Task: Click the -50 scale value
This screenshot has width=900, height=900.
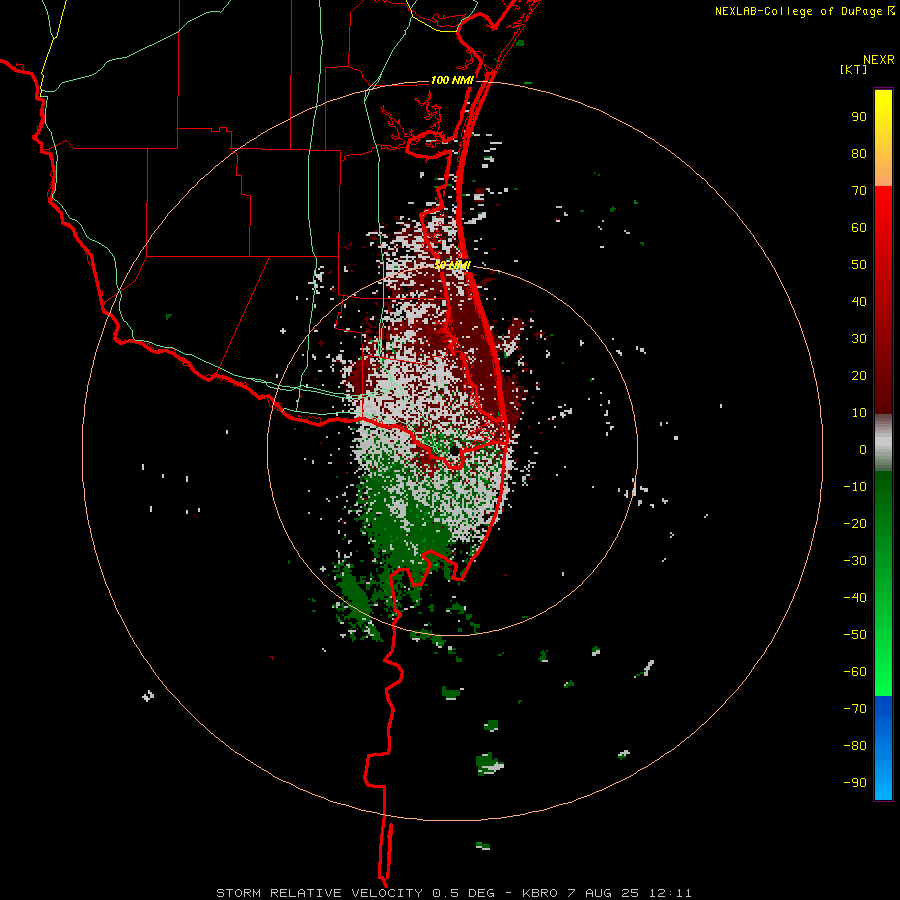Action: point(855,635)
